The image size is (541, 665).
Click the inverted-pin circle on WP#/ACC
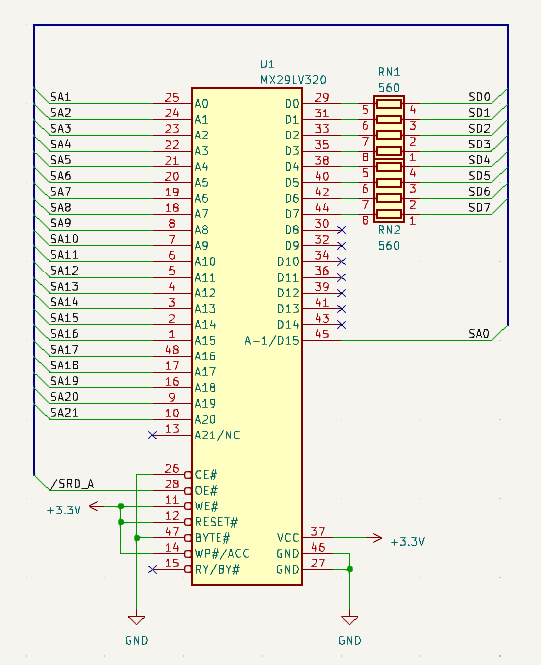tap(188, 553)
